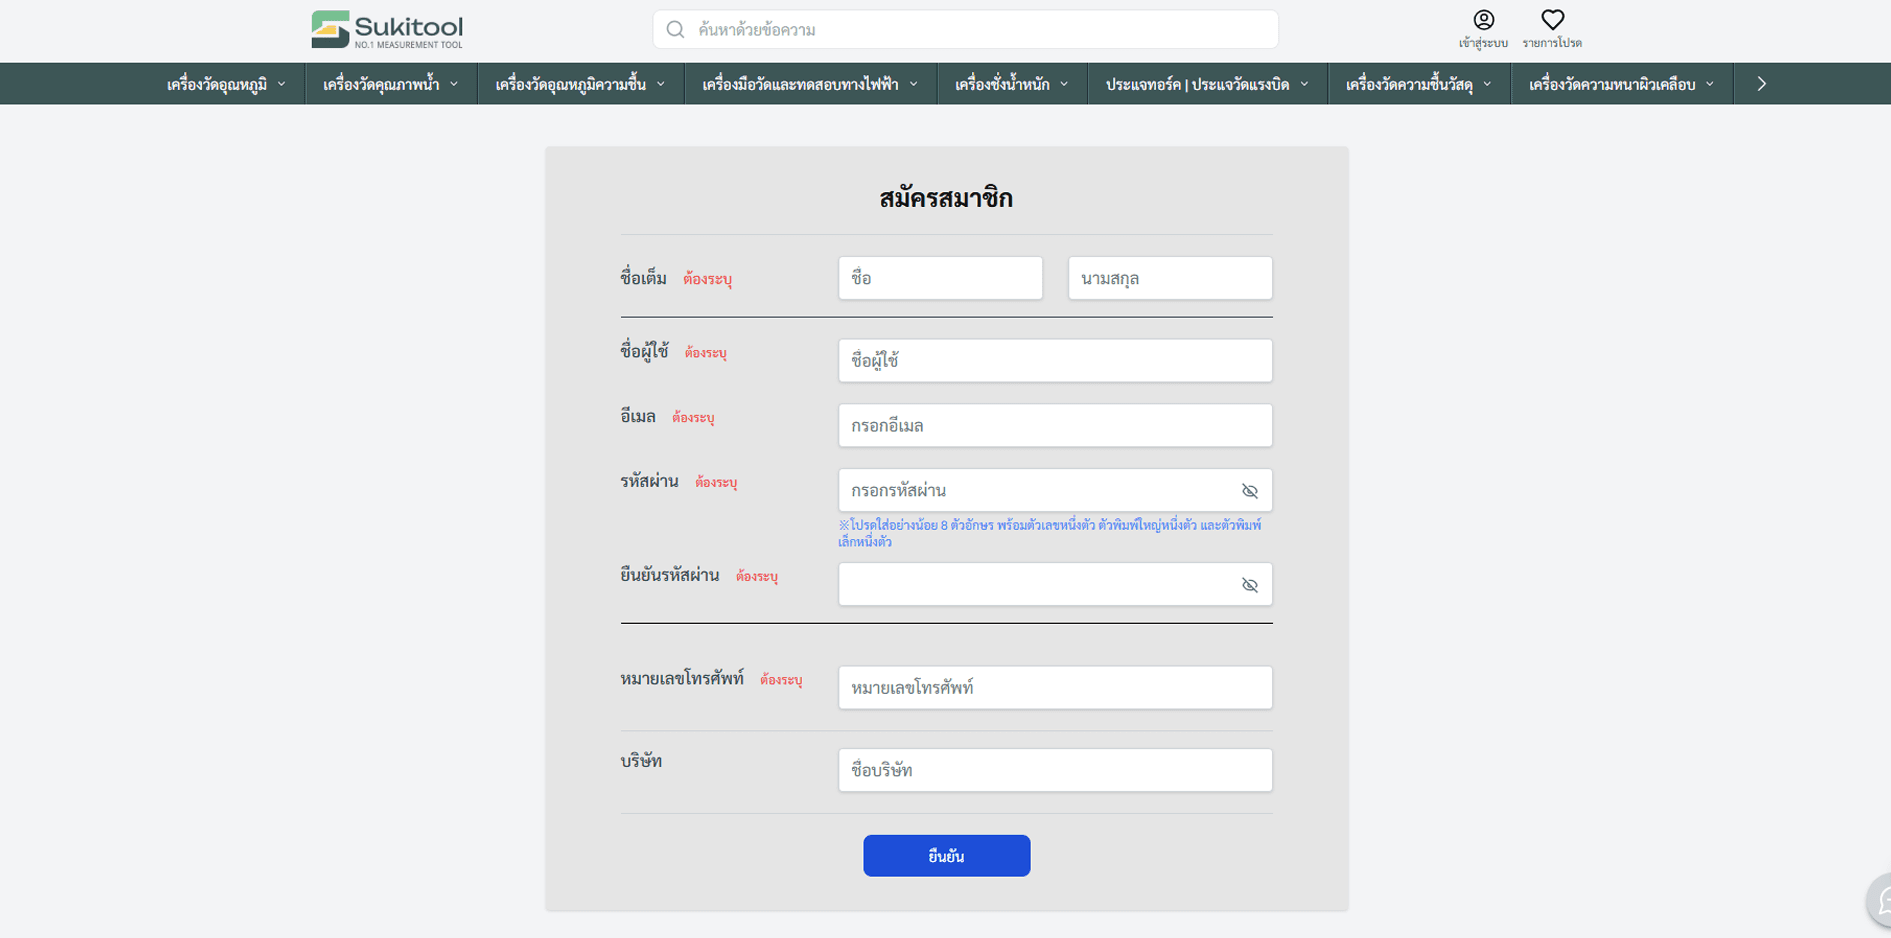Image resolution: width=1891 pixels, height=938 pixels.
Task: Focus the นามสกุล surname field
Action: pyautogui.click(x=1170, y=278)
